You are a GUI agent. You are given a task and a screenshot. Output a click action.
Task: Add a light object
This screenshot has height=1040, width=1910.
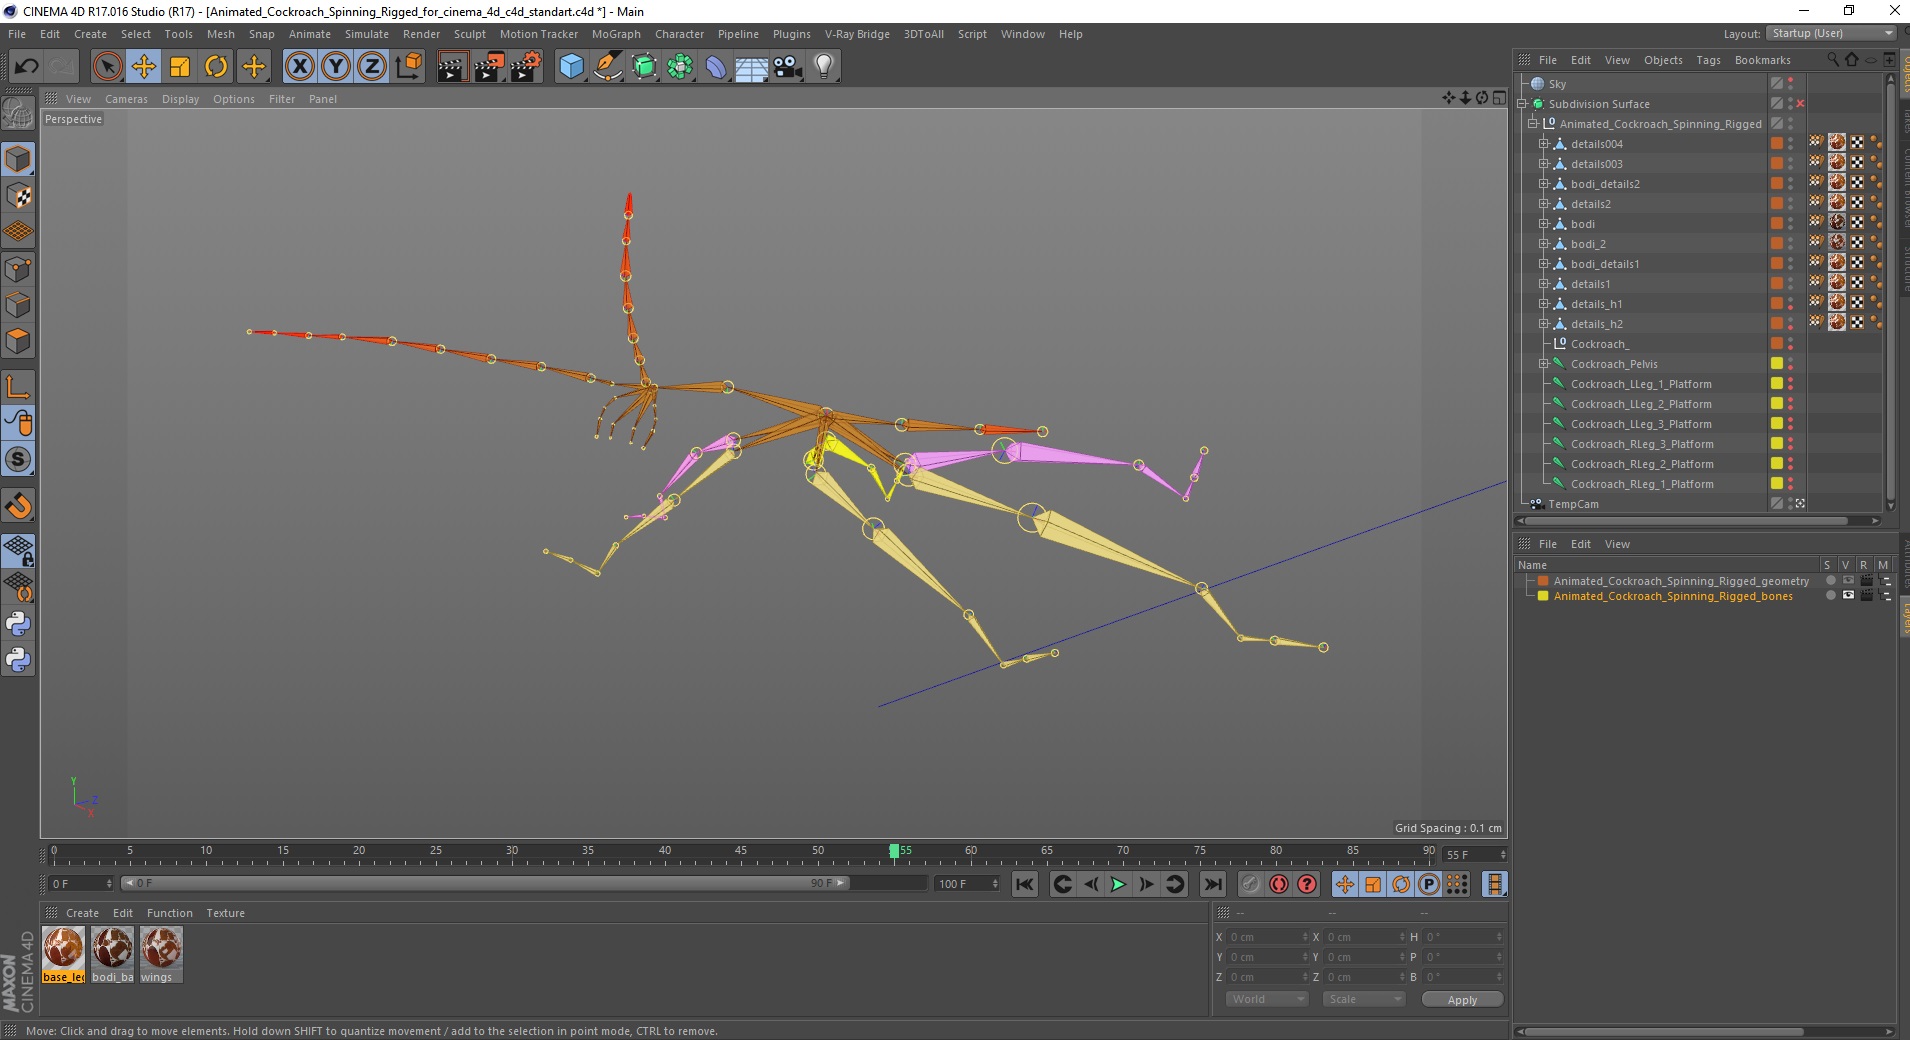pyautogui.click(x=824, y=67)
